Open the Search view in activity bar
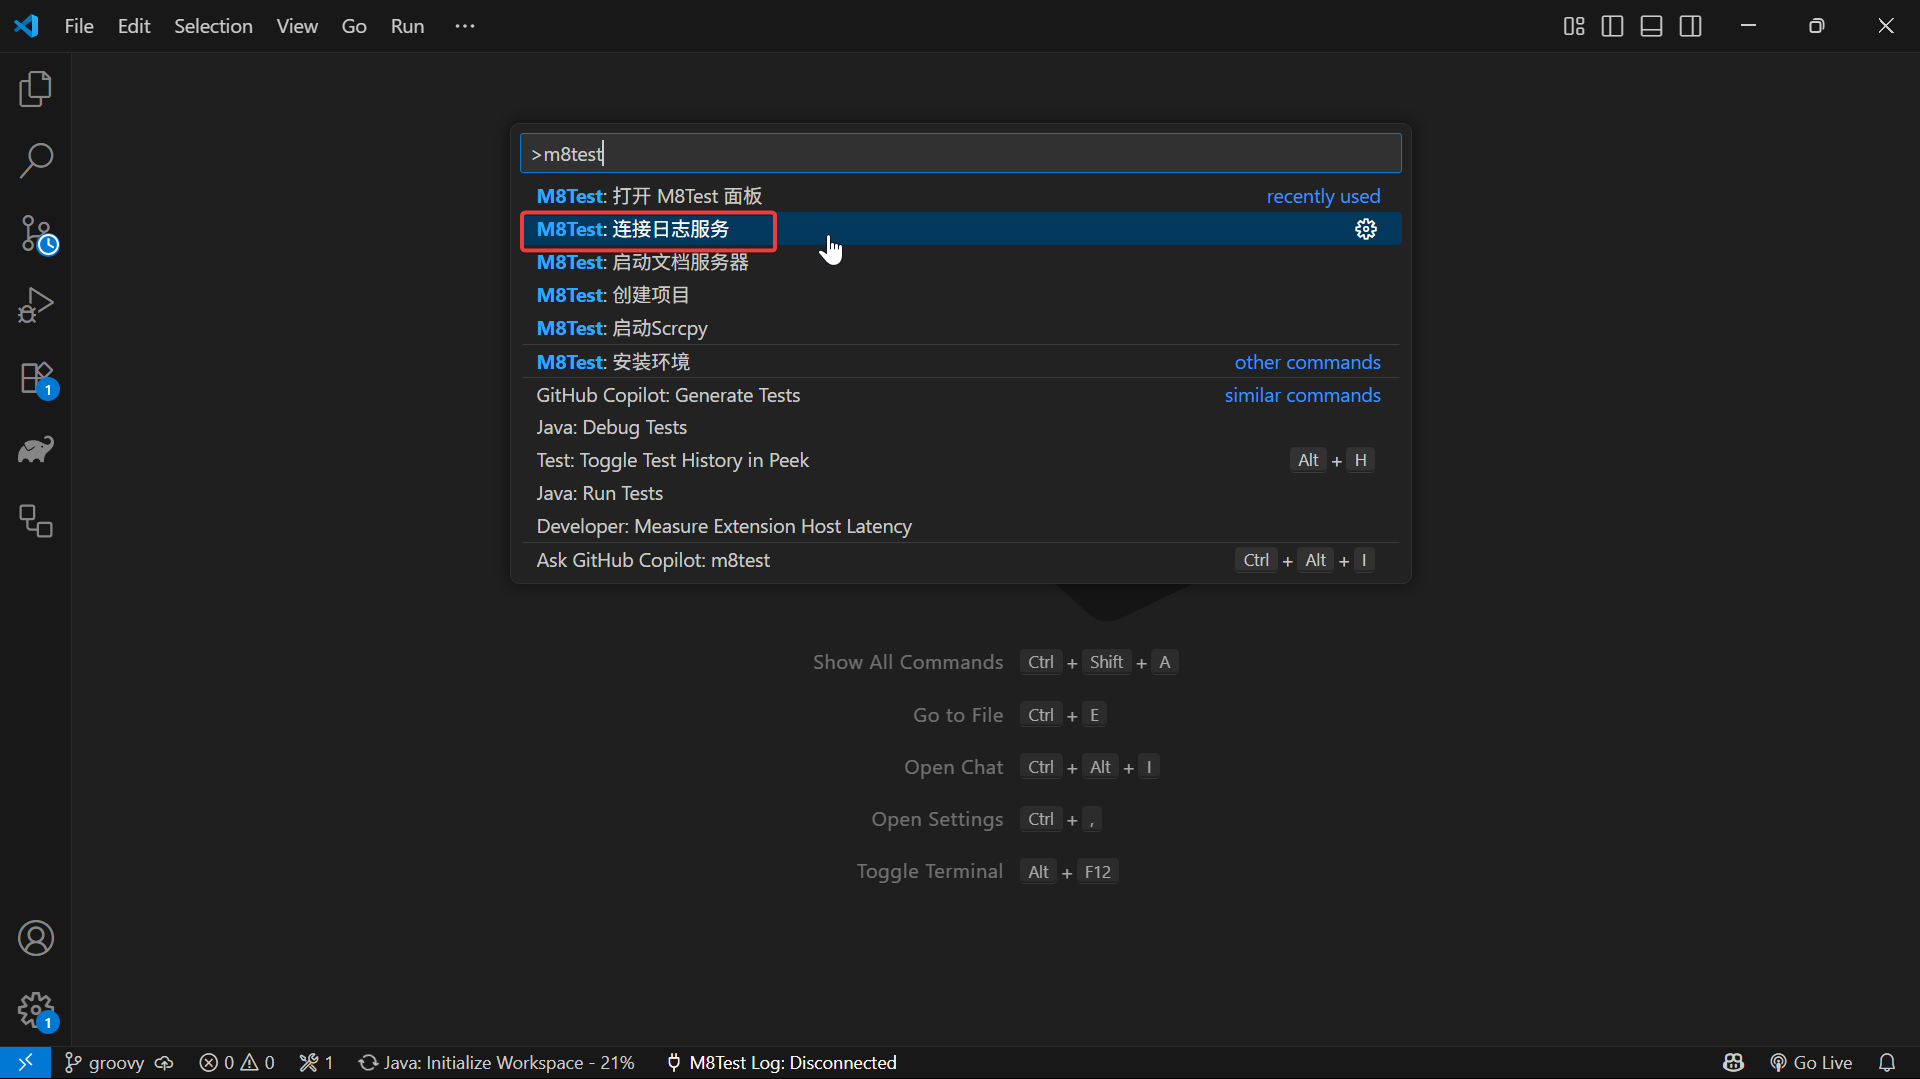 click(x=35, y=160)
